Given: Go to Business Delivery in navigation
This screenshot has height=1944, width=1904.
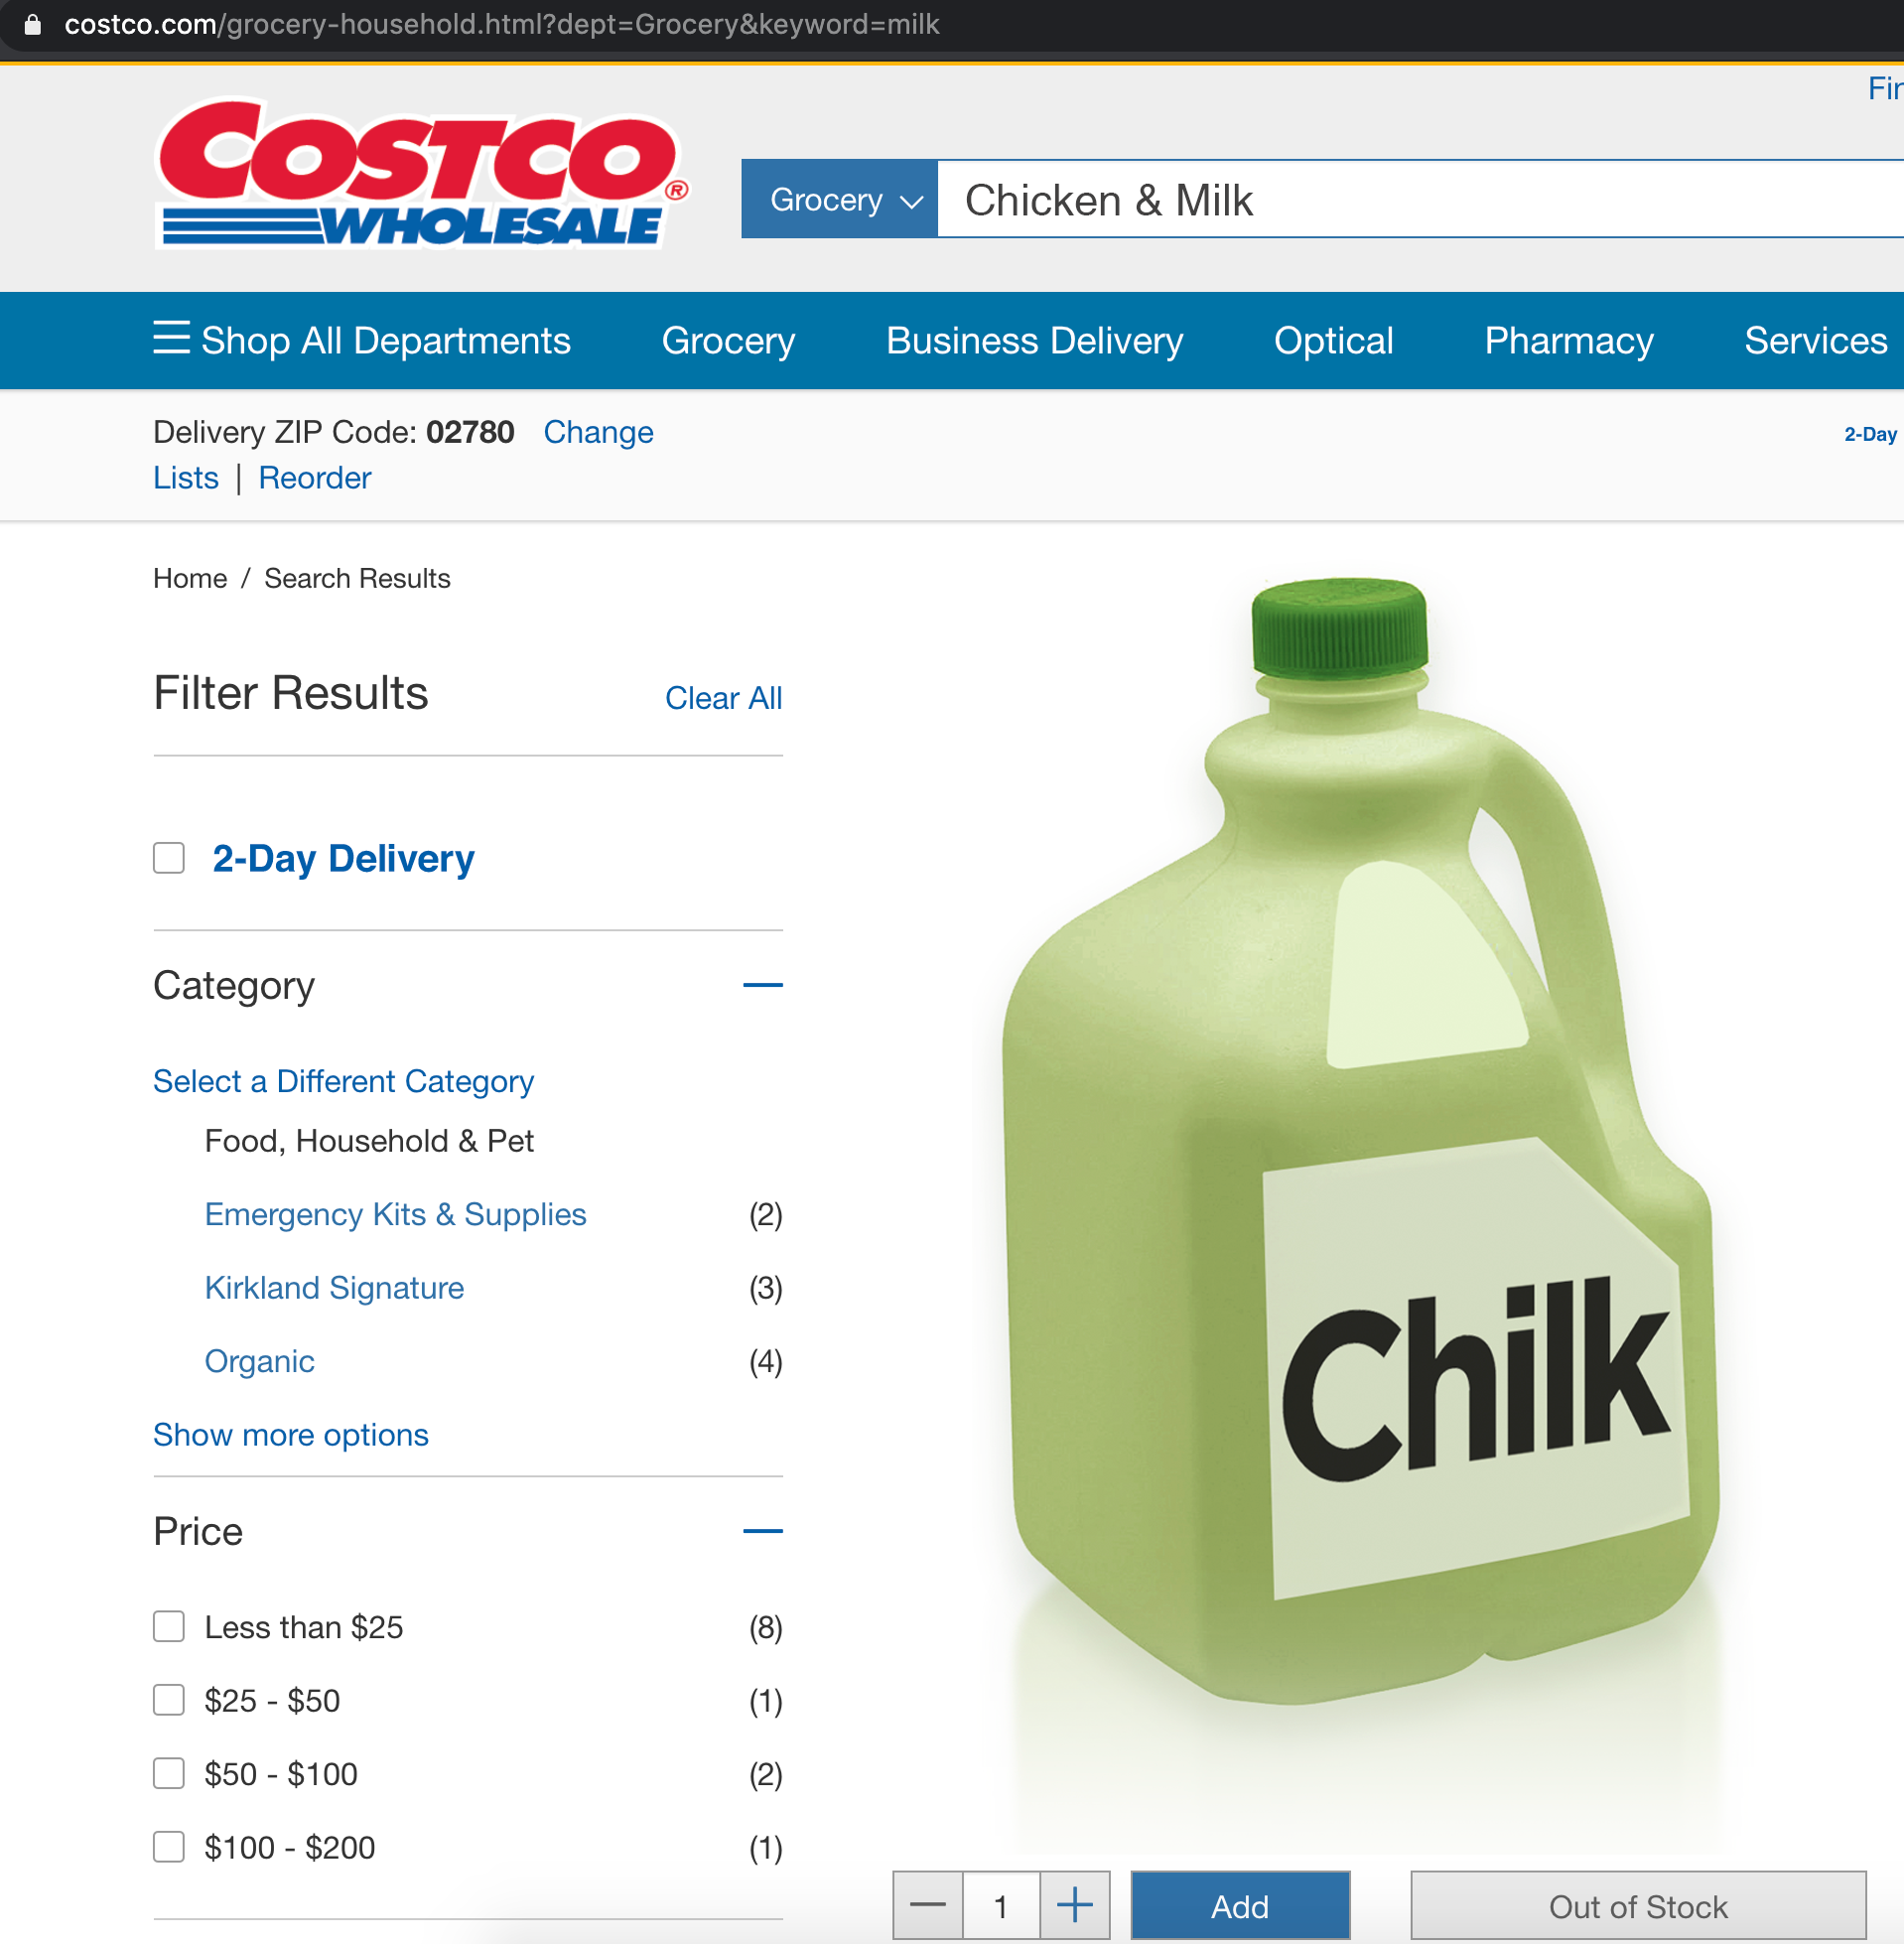Looking at the screenshot, I should click(x=1034, y=340).
